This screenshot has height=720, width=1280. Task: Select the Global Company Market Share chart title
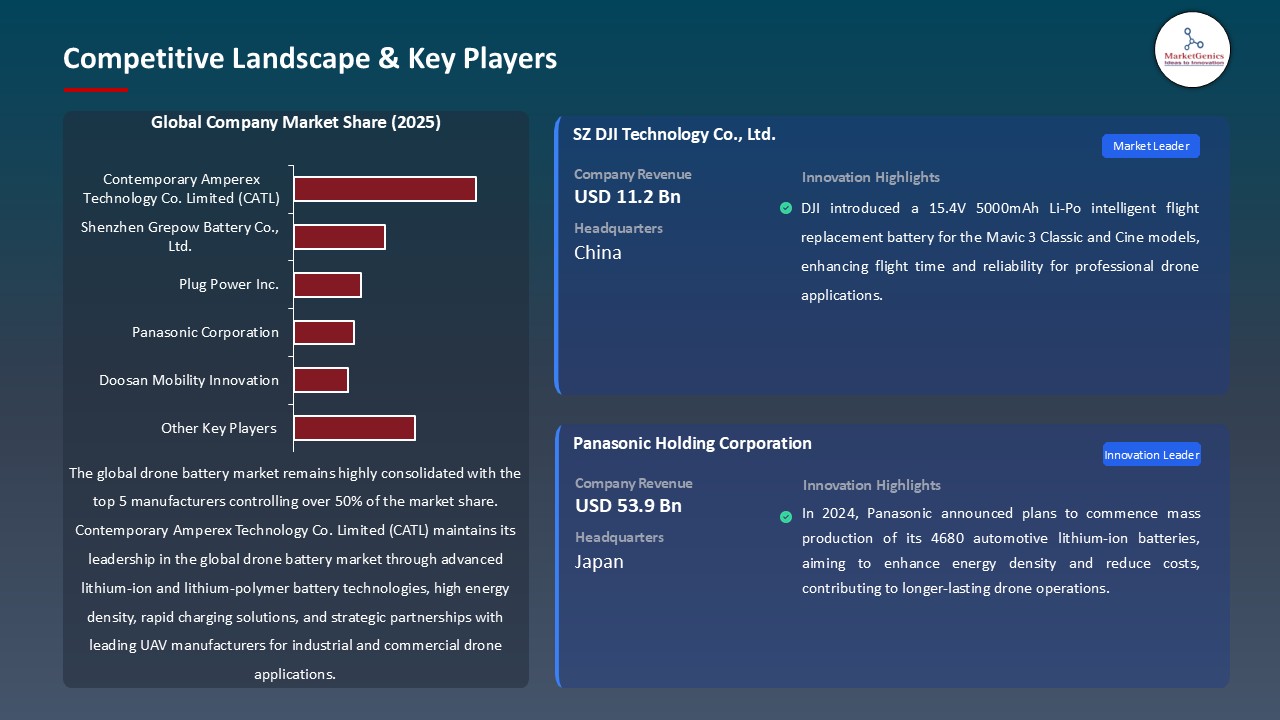(x=296, y=123)
